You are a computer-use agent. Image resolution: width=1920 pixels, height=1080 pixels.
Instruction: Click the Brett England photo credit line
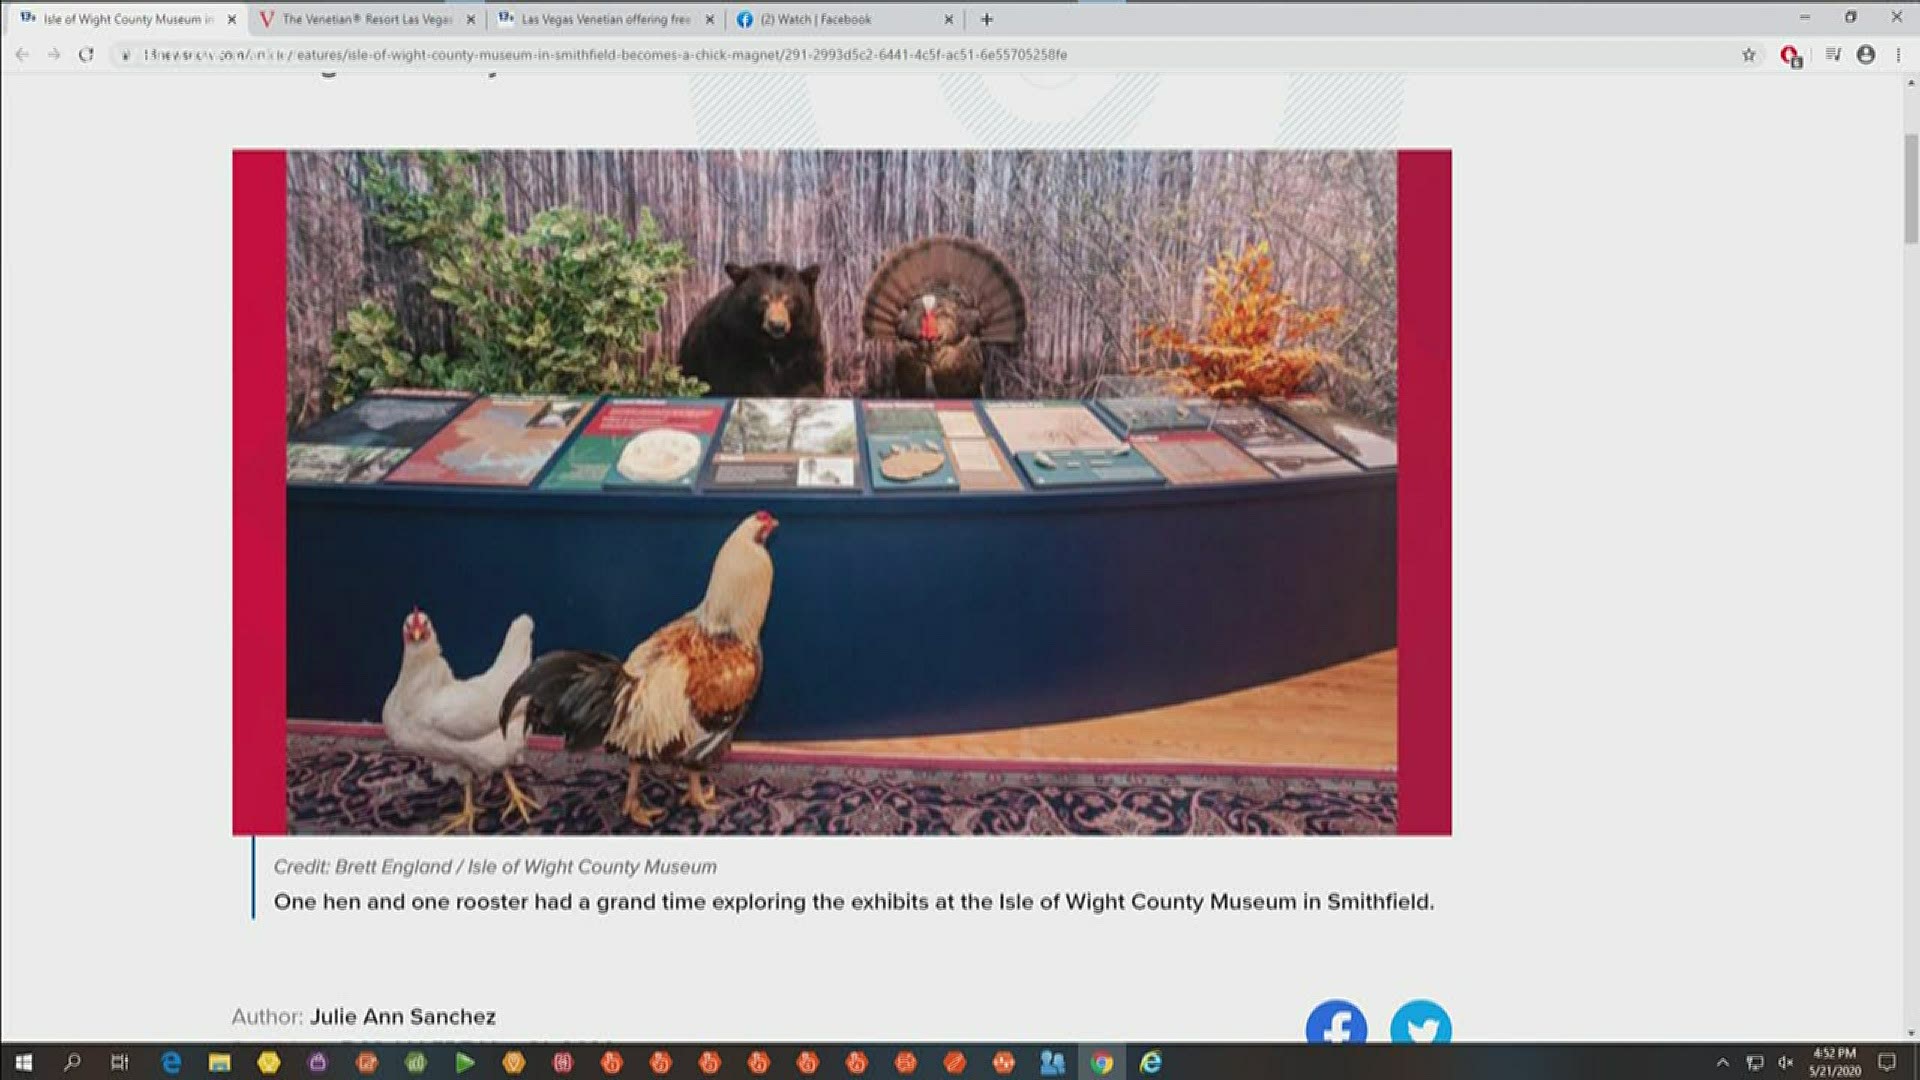495,867
